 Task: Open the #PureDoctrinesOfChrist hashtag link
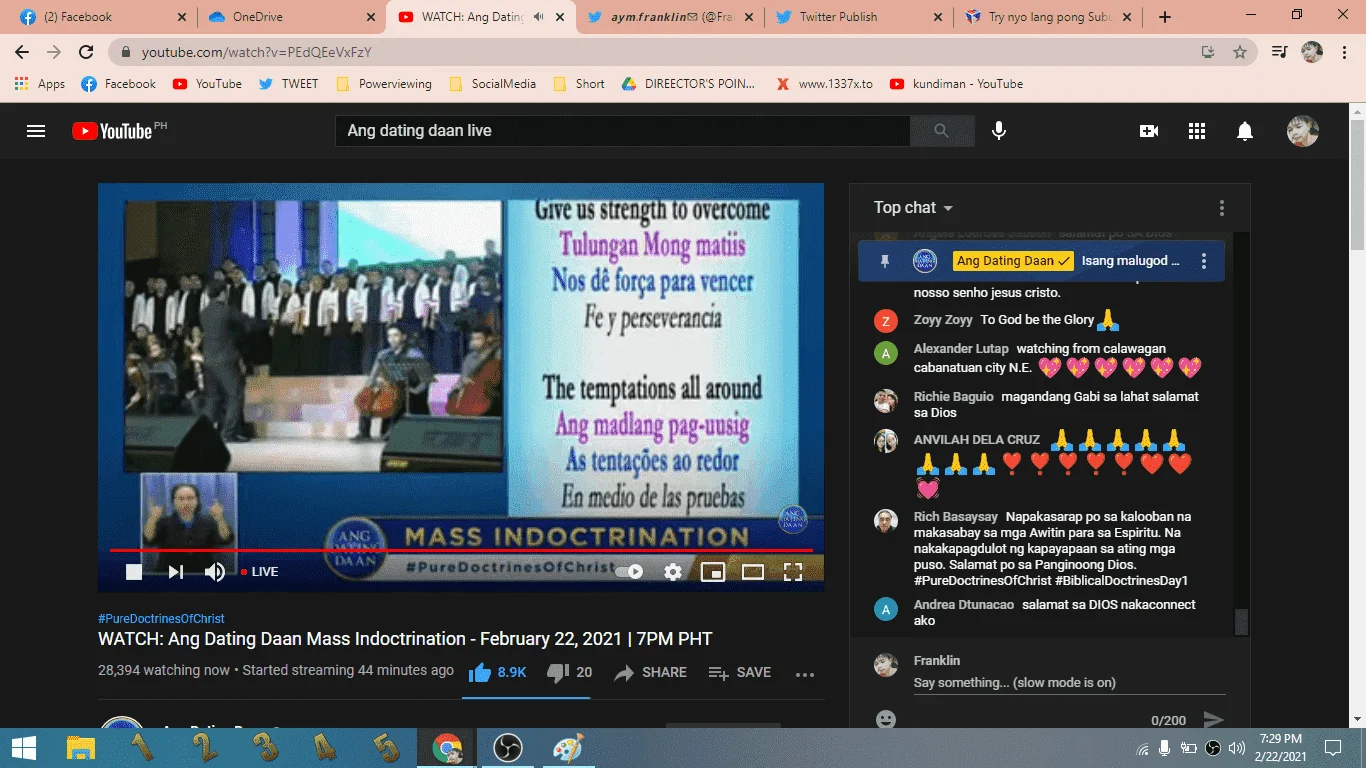(x=161, y=619)
